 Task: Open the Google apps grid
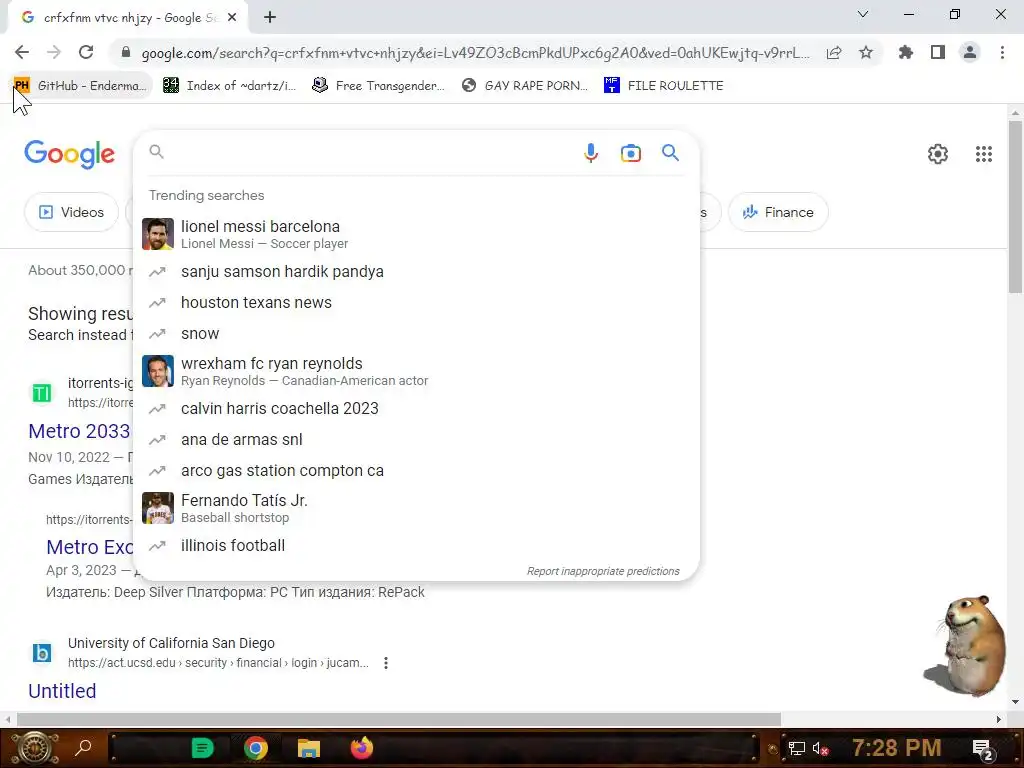click(984, 154)
